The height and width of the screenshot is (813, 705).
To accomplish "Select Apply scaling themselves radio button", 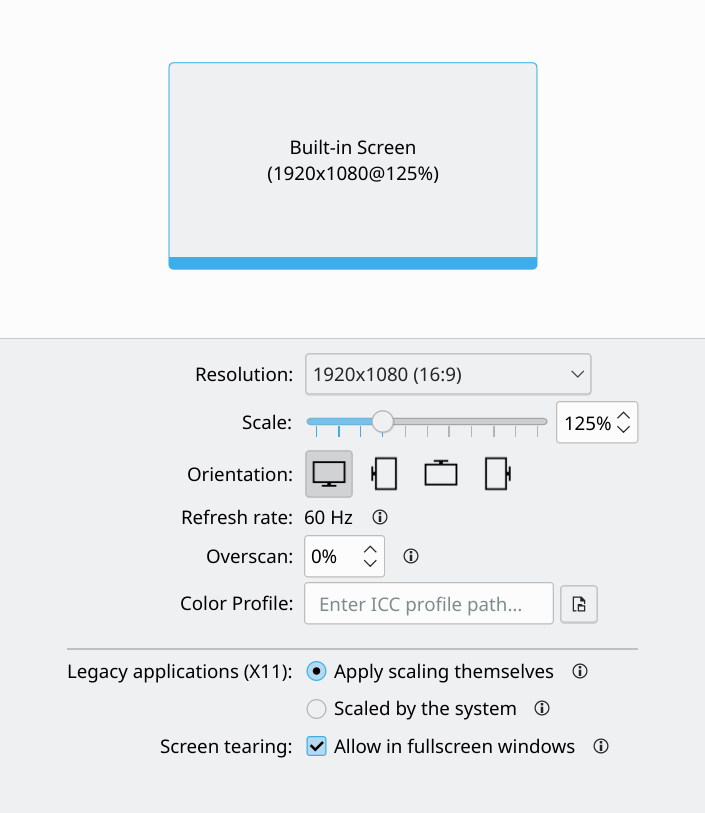I will pos(317,671).
